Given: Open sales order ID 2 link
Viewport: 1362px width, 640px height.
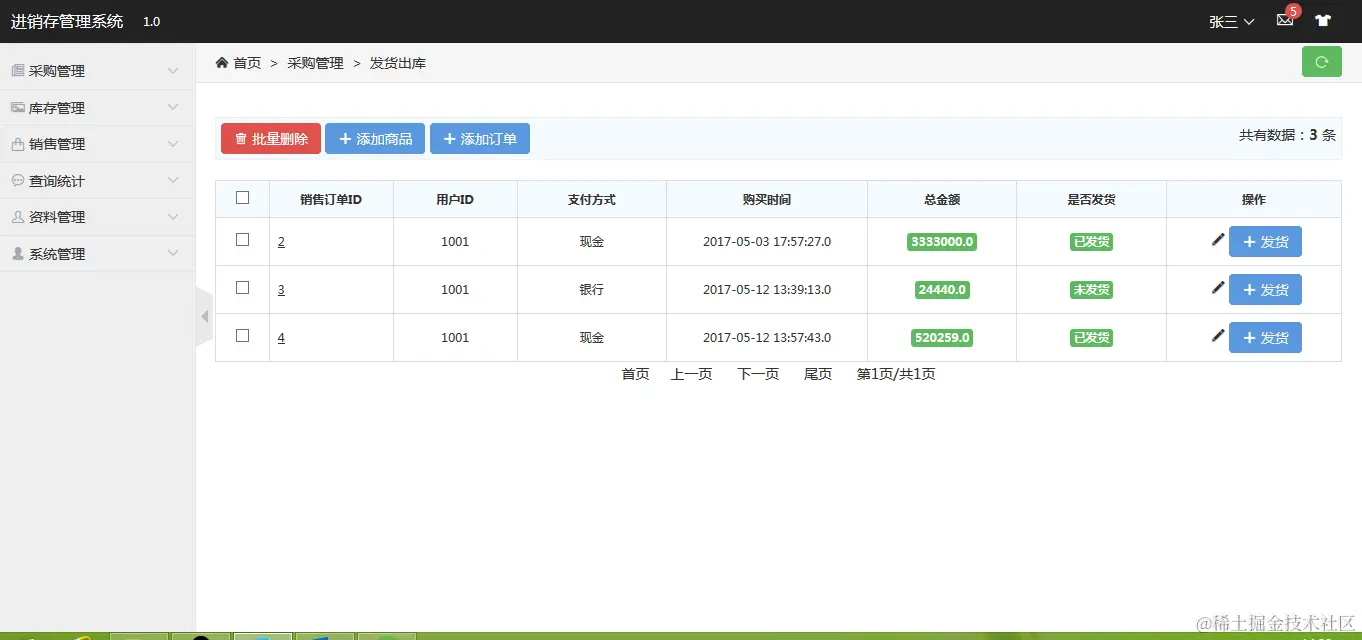Looking at the screenshot, I should coord(281,242).
